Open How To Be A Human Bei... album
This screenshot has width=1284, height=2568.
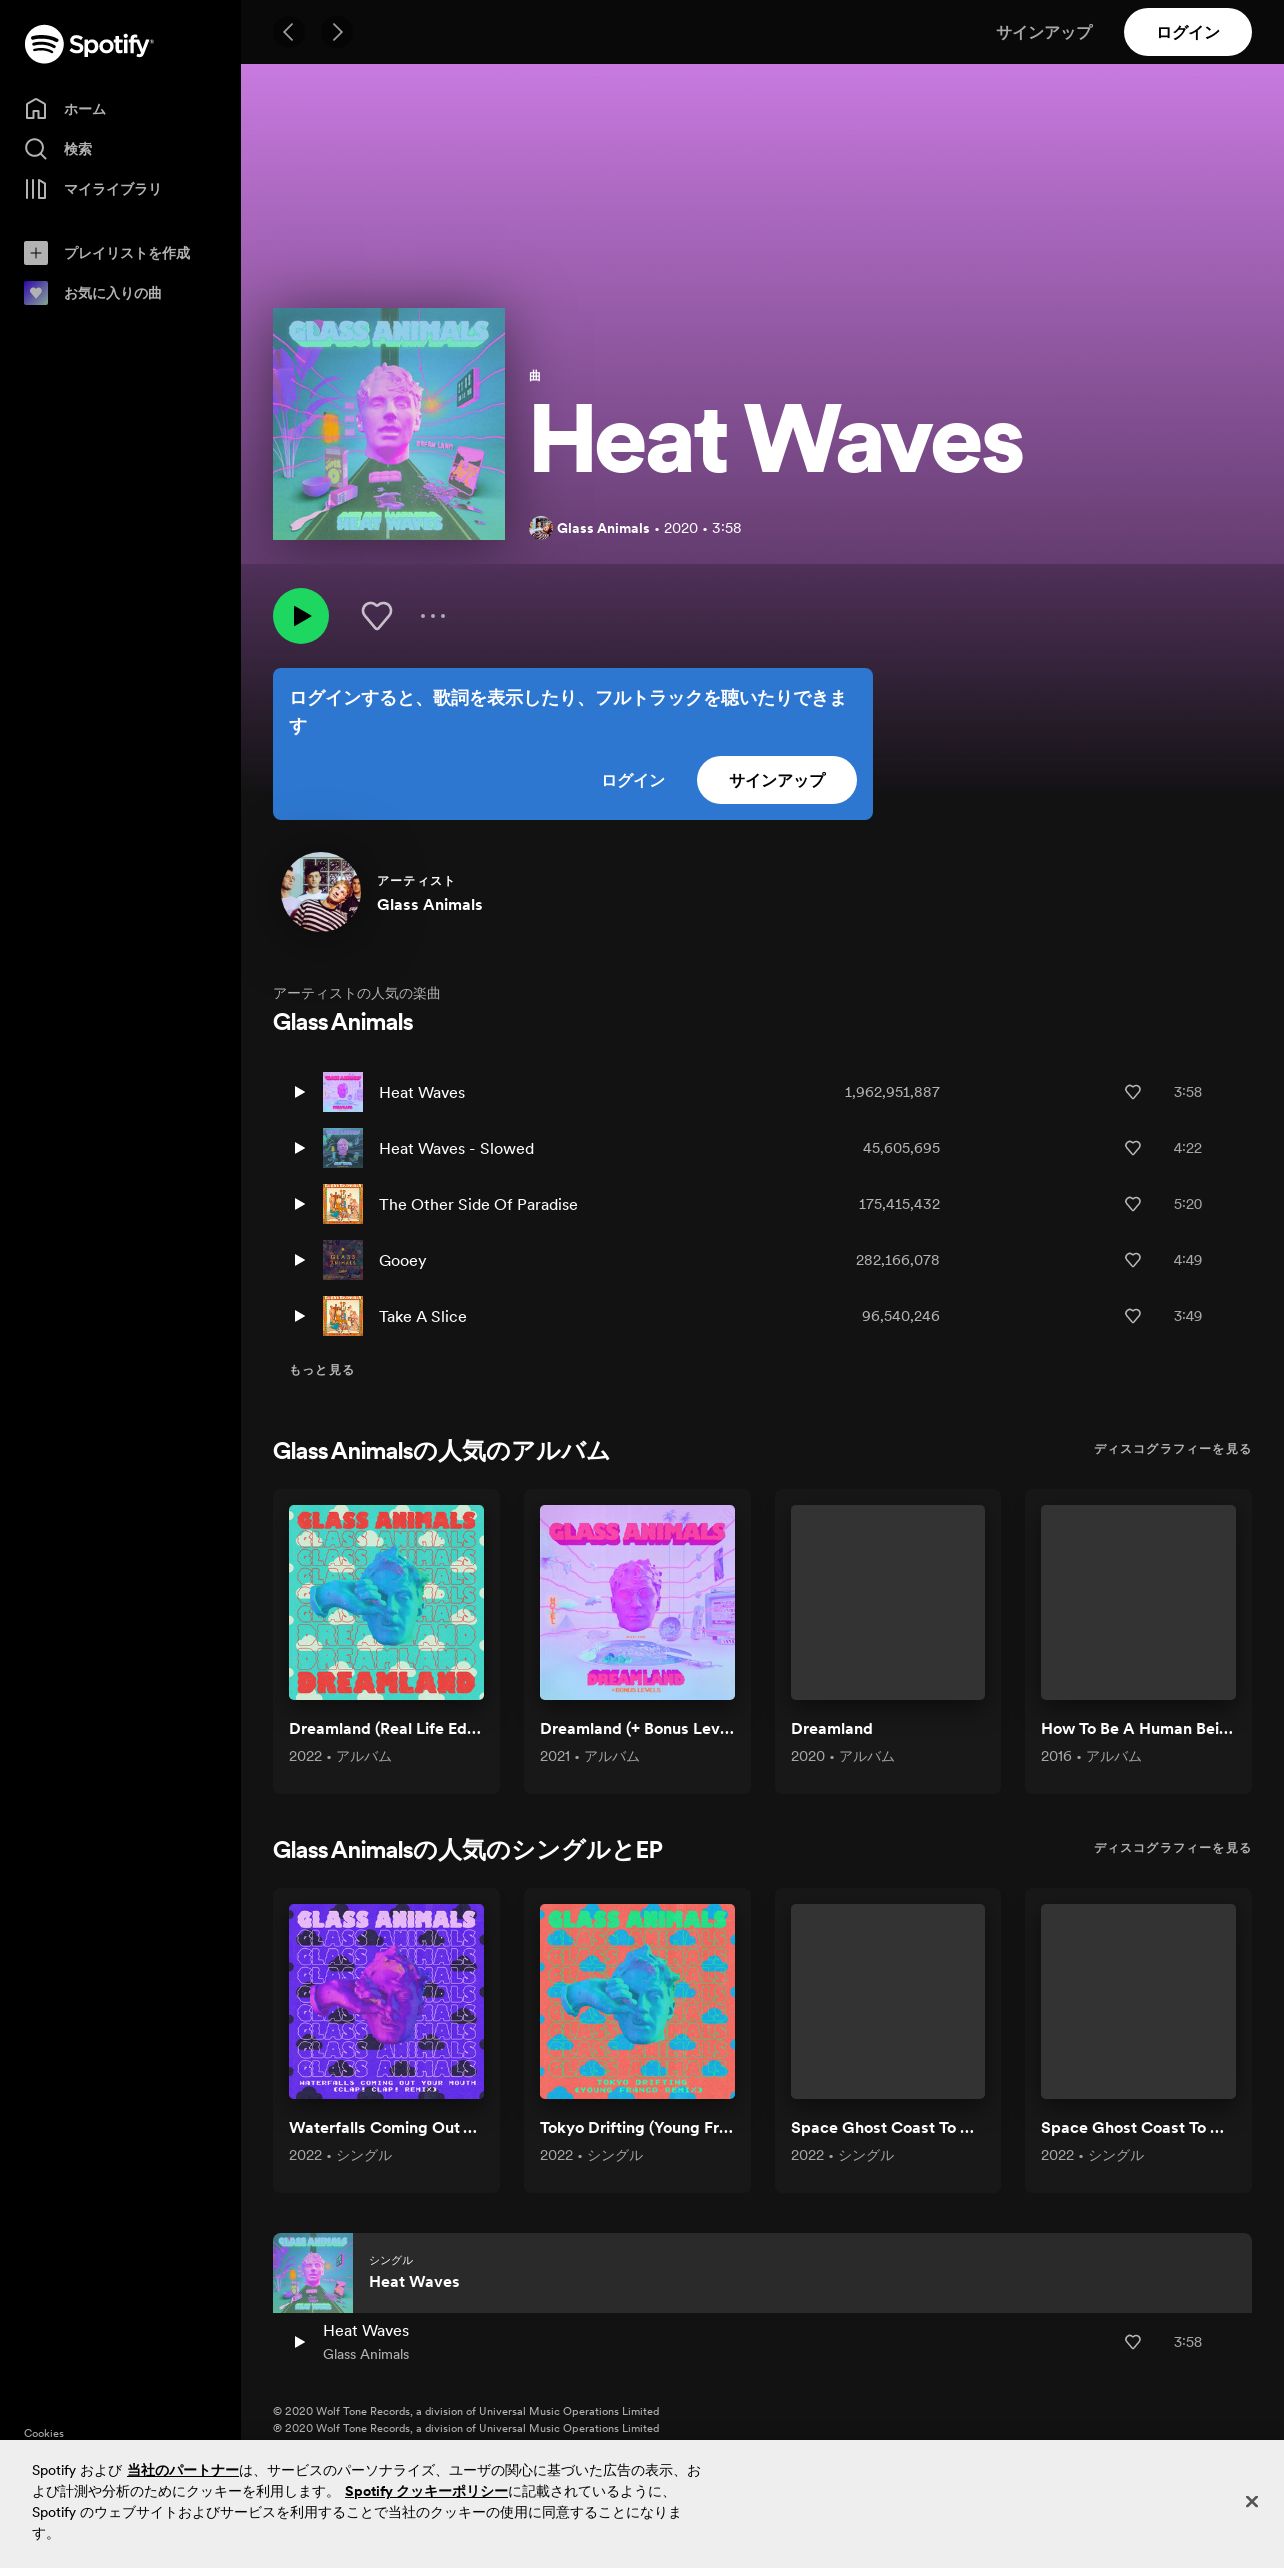pos(1138,1641)
